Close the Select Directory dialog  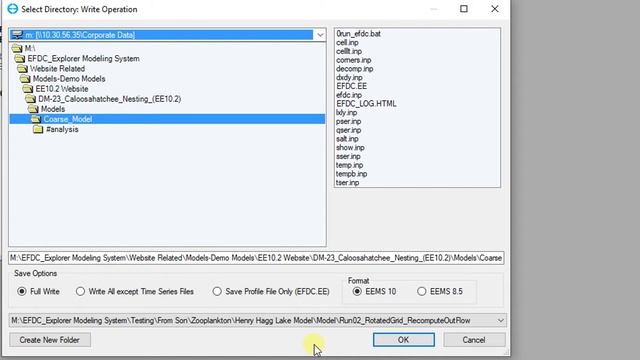click(x=495, y=9)
